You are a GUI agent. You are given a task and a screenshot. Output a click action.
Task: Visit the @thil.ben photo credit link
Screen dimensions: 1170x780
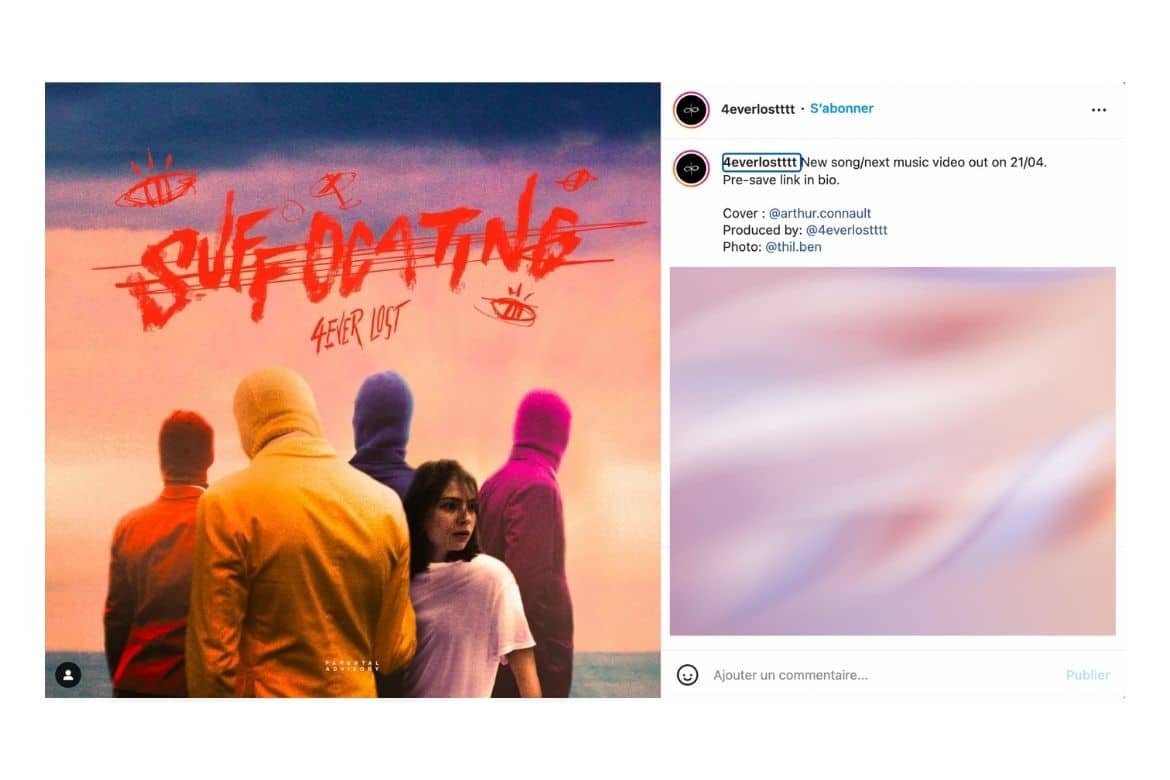click(793, 247)
